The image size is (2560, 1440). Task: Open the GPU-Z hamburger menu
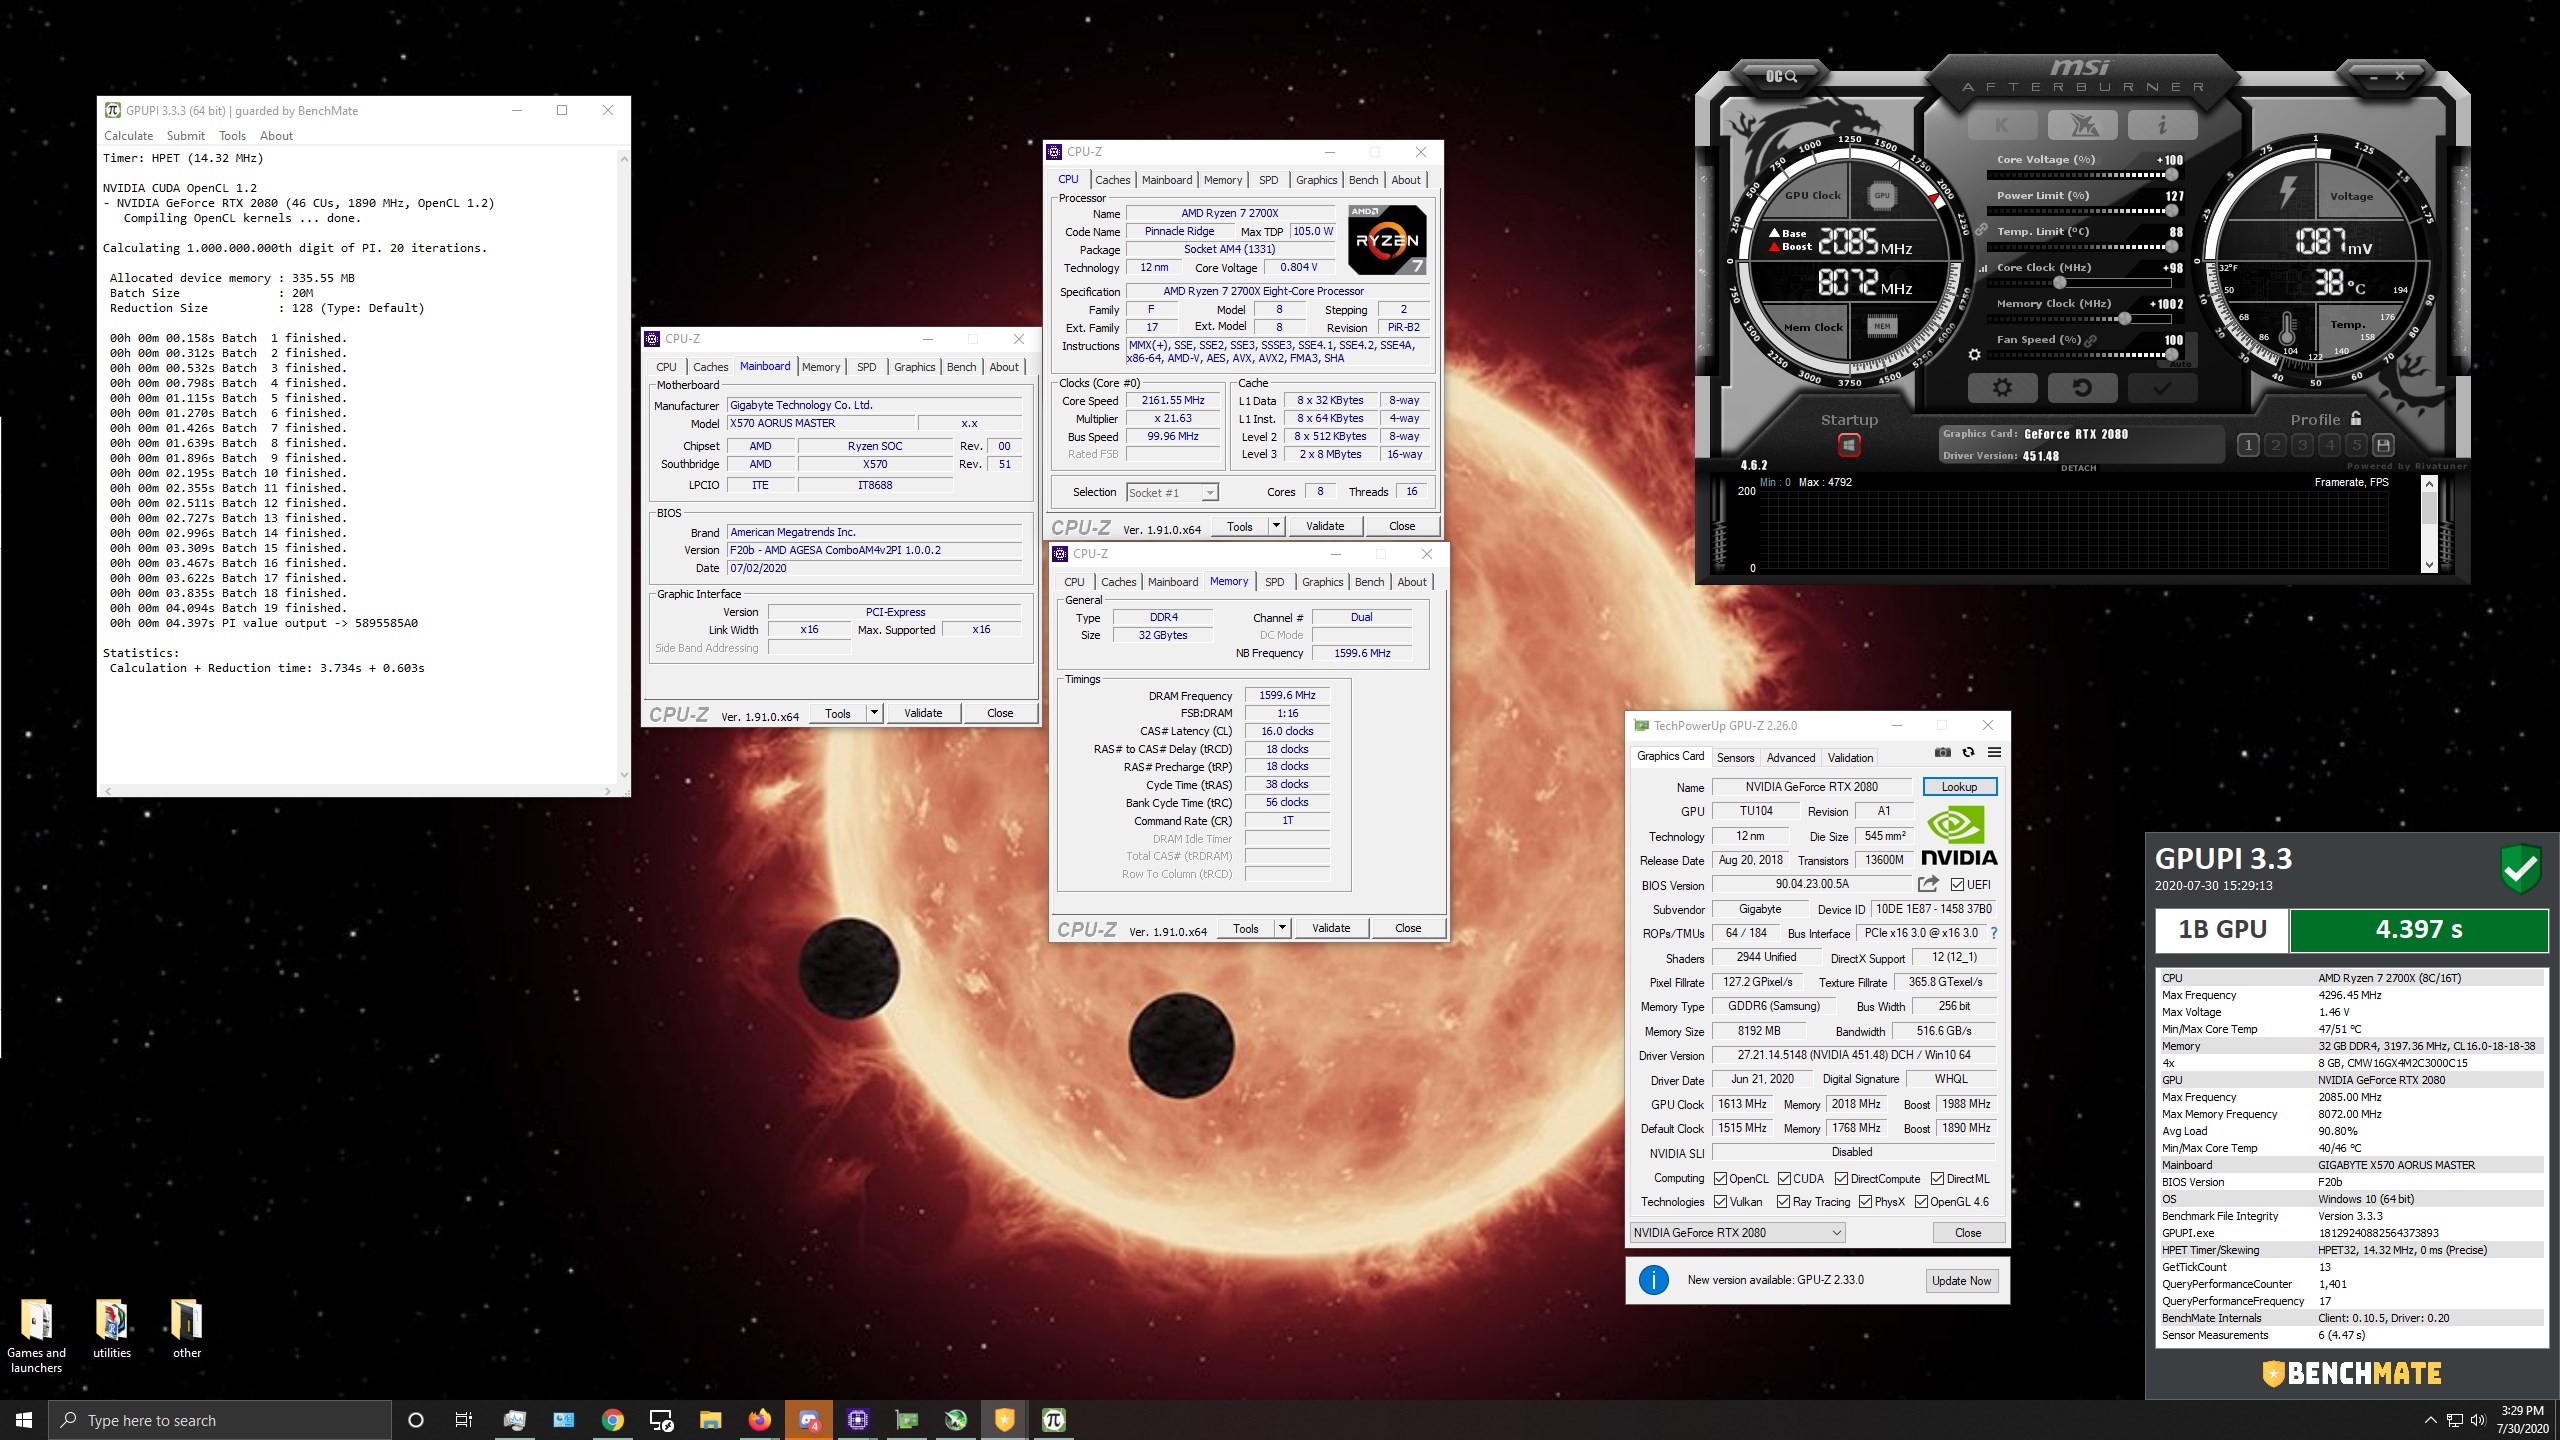tap(1994, 753)
